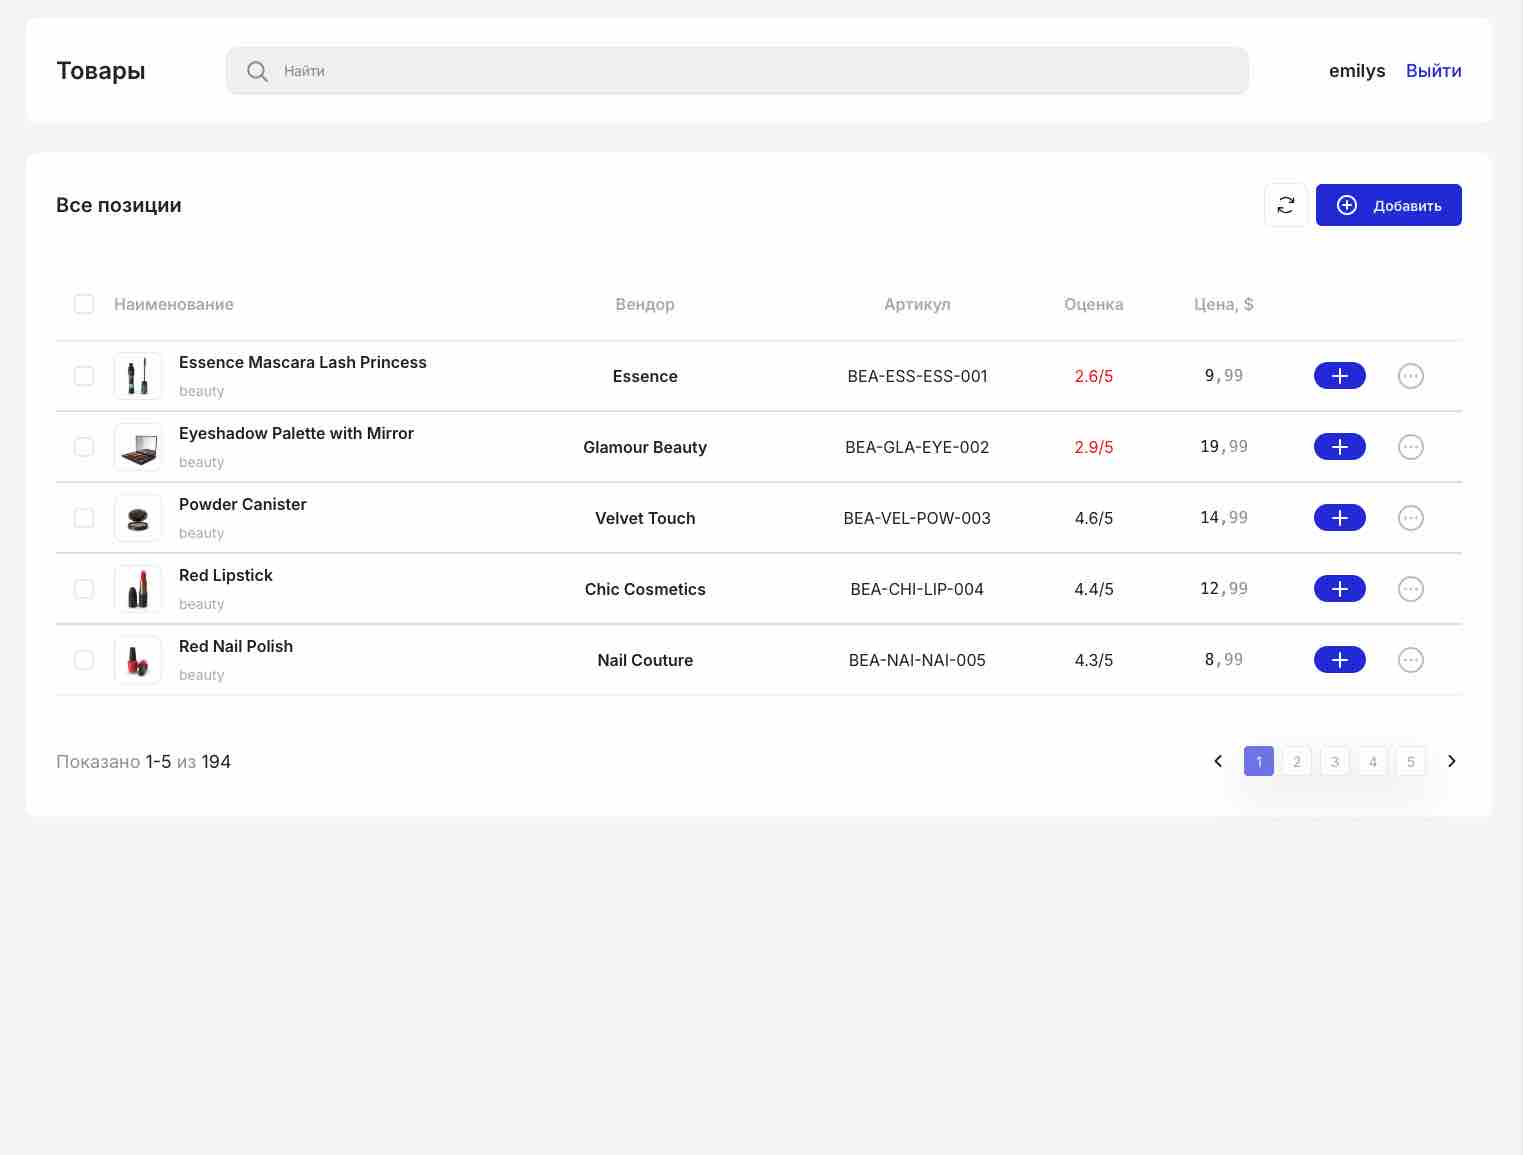Open more options for Essence Mascara row
1523x1155 pixels.
tap(1410, 376)
